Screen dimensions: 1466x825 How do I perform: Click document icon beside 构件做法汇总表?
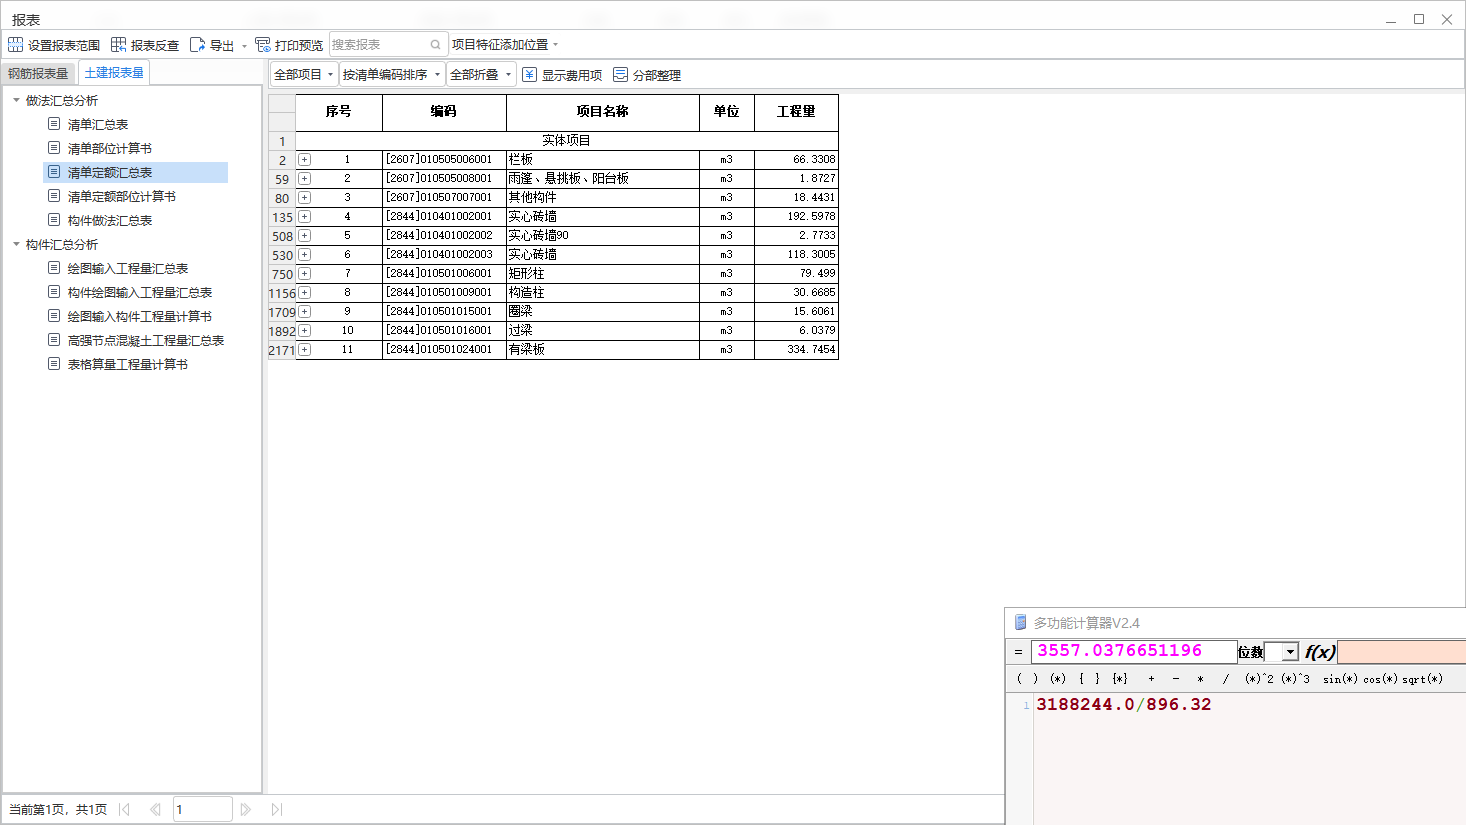pyautogui.click(x=54, y=220)
